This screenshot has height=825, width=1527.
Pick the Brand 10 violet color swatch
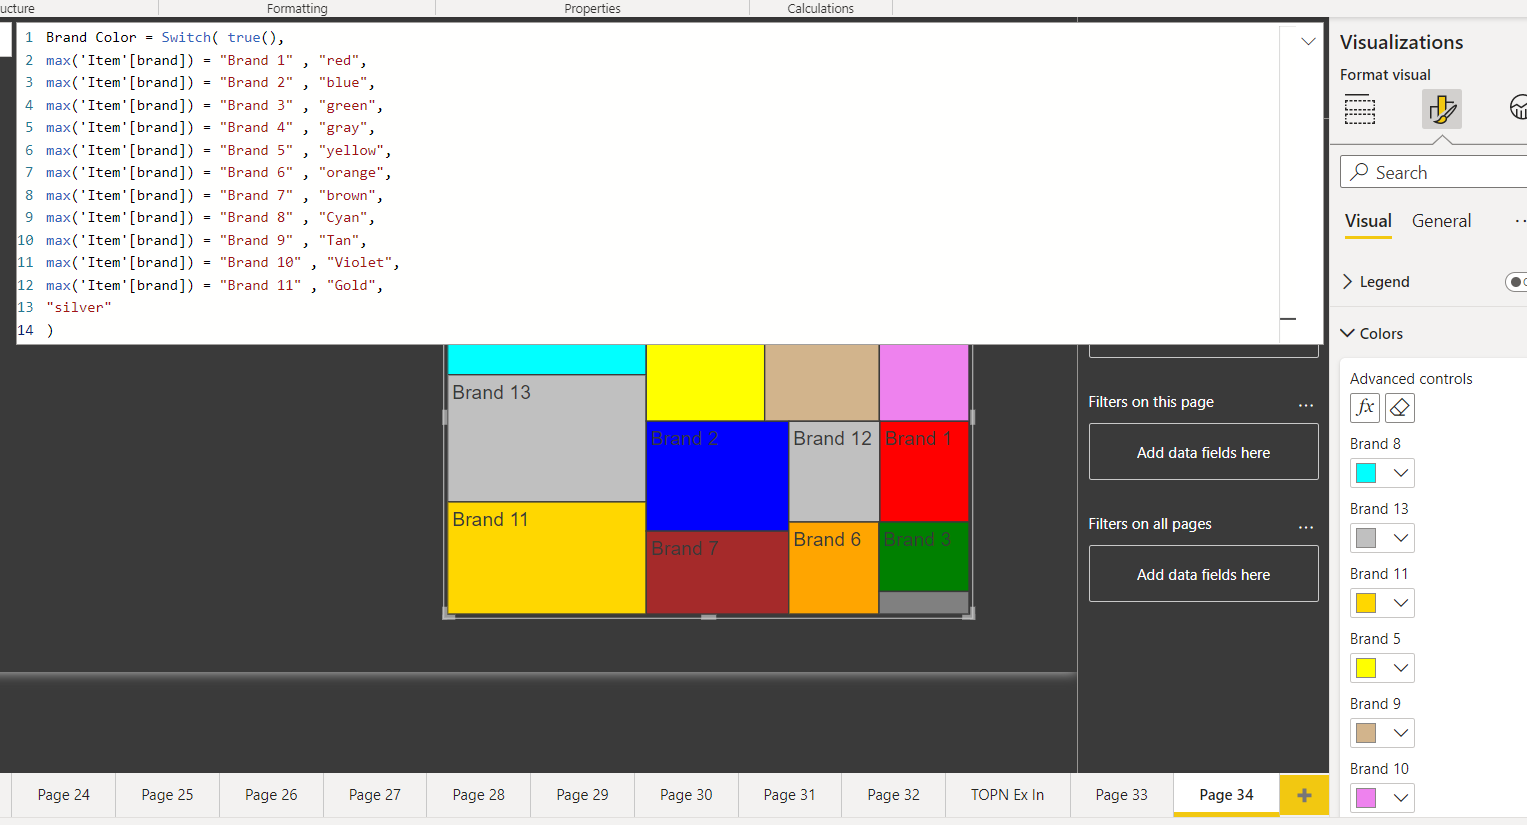point(1366,798)
